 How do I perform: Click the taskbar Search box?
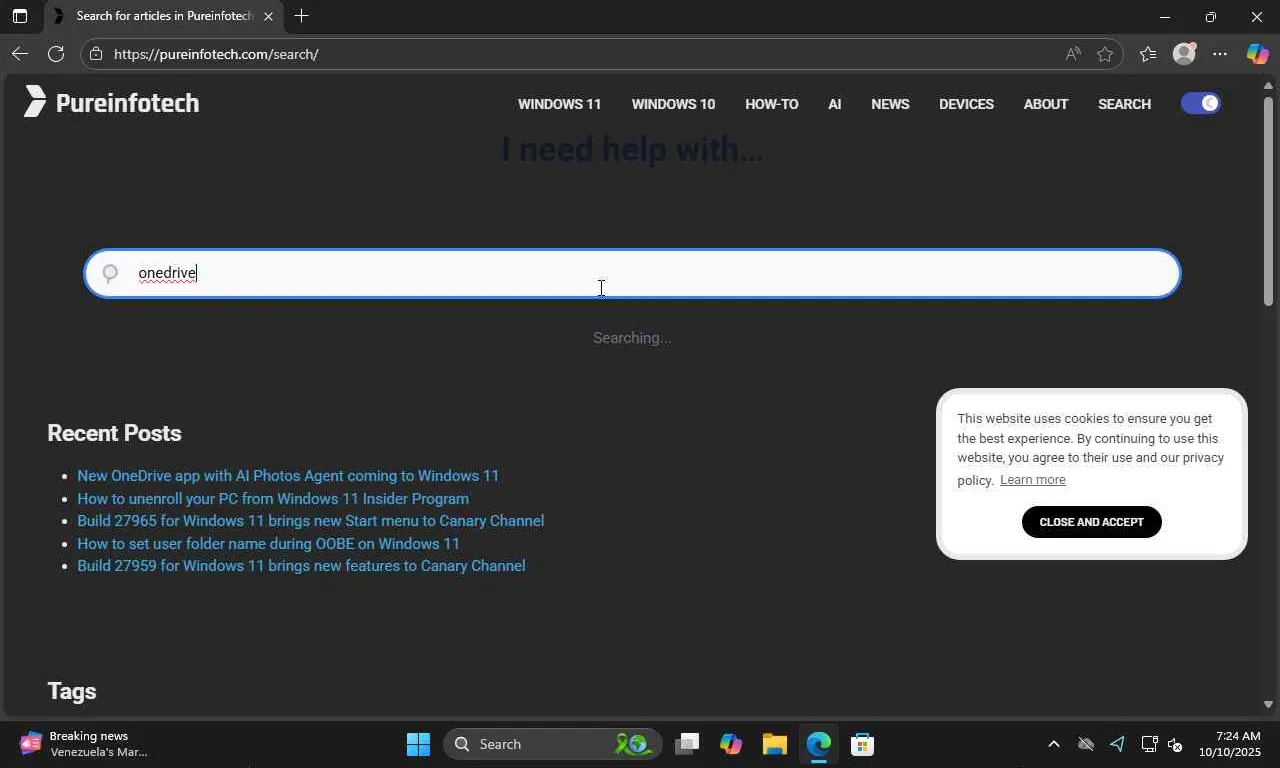[x=553, y=744]
